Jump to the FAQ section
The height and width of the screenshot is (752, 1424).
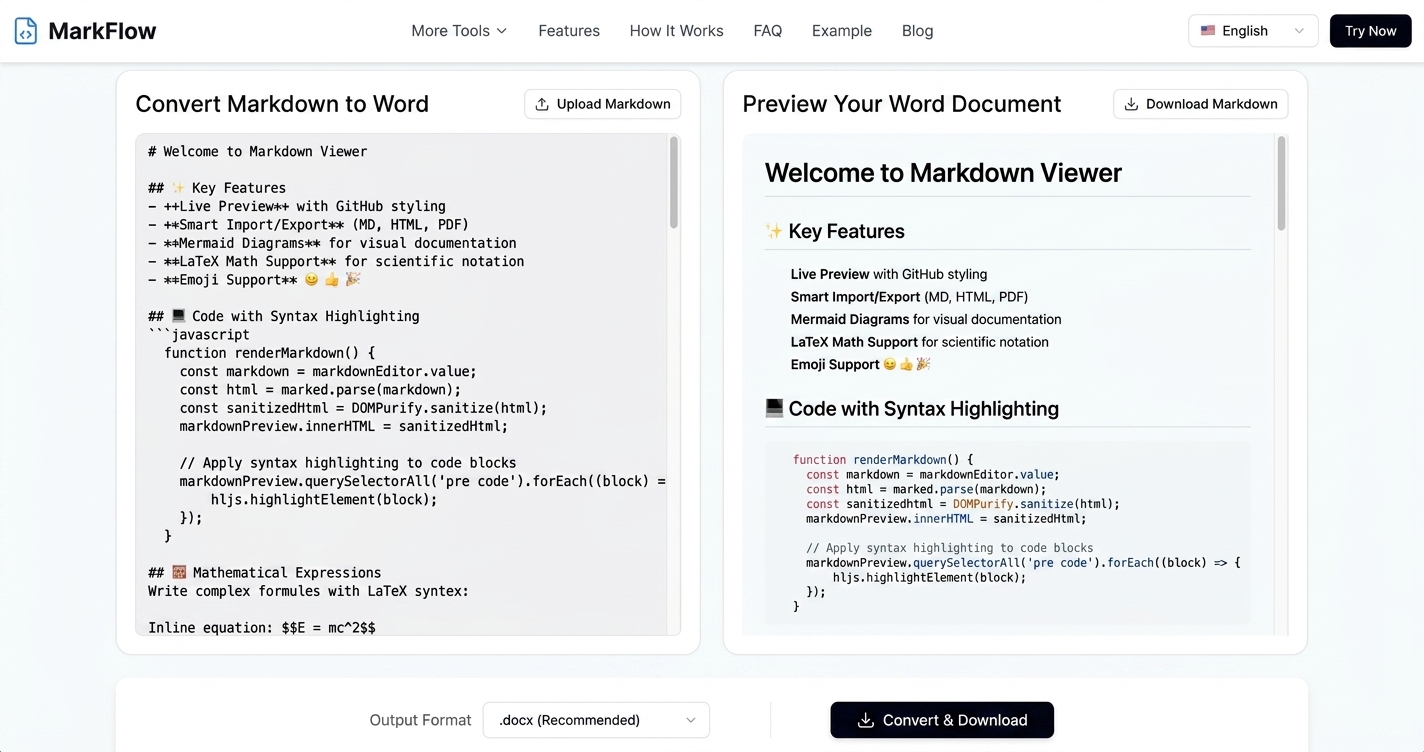pyautogui.click(x=768, y=31)
